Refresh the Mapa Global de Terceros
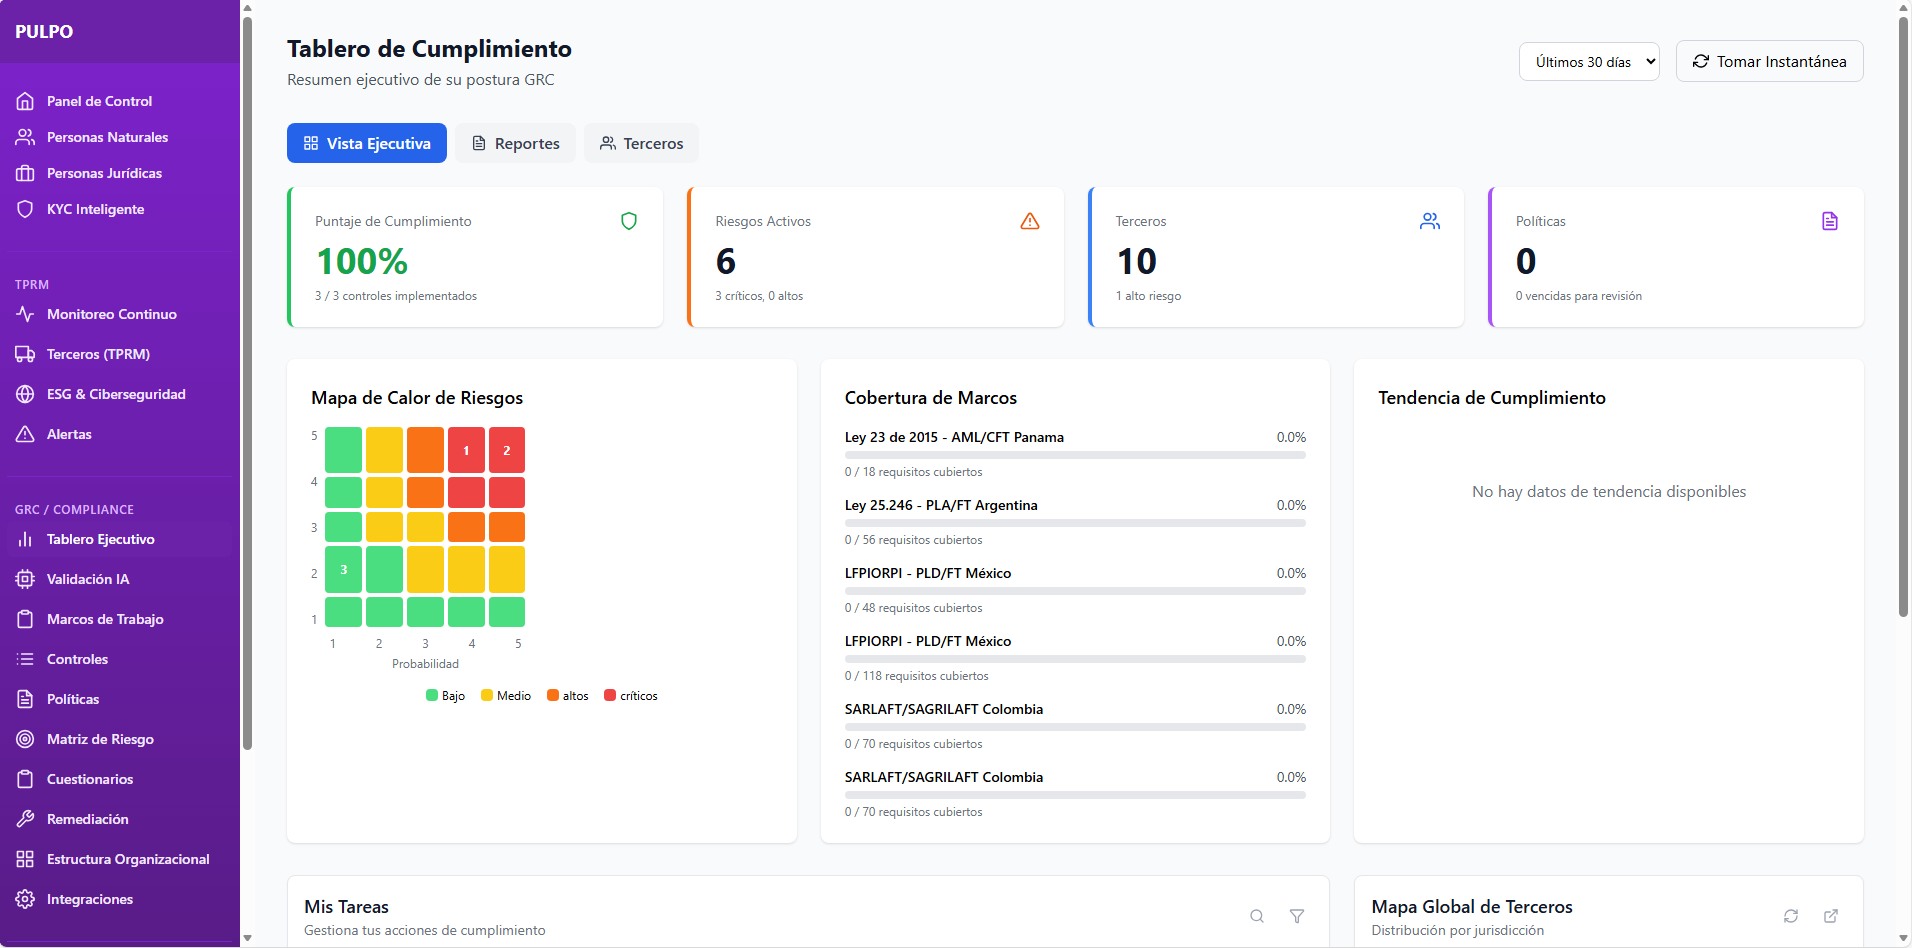 tap(1791, 916)
